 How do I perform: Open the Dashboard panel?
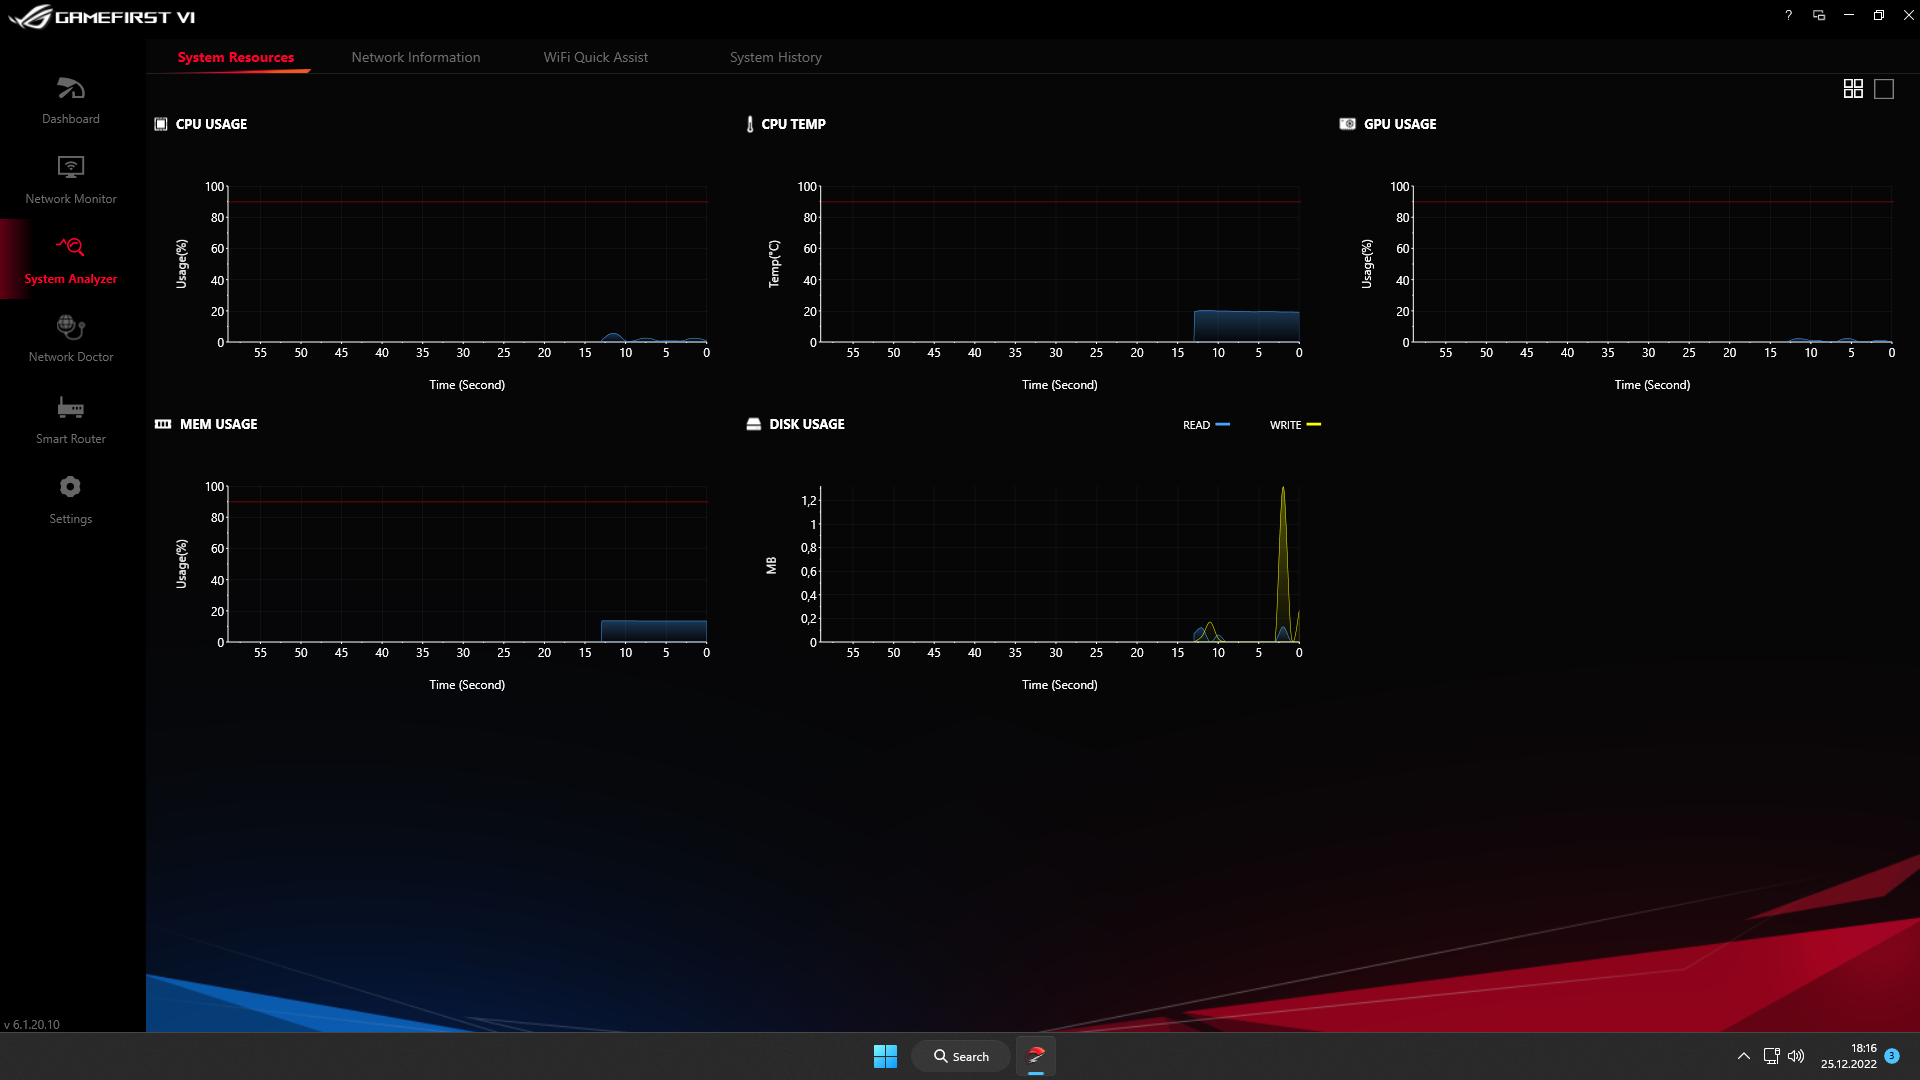pos(70,99)
